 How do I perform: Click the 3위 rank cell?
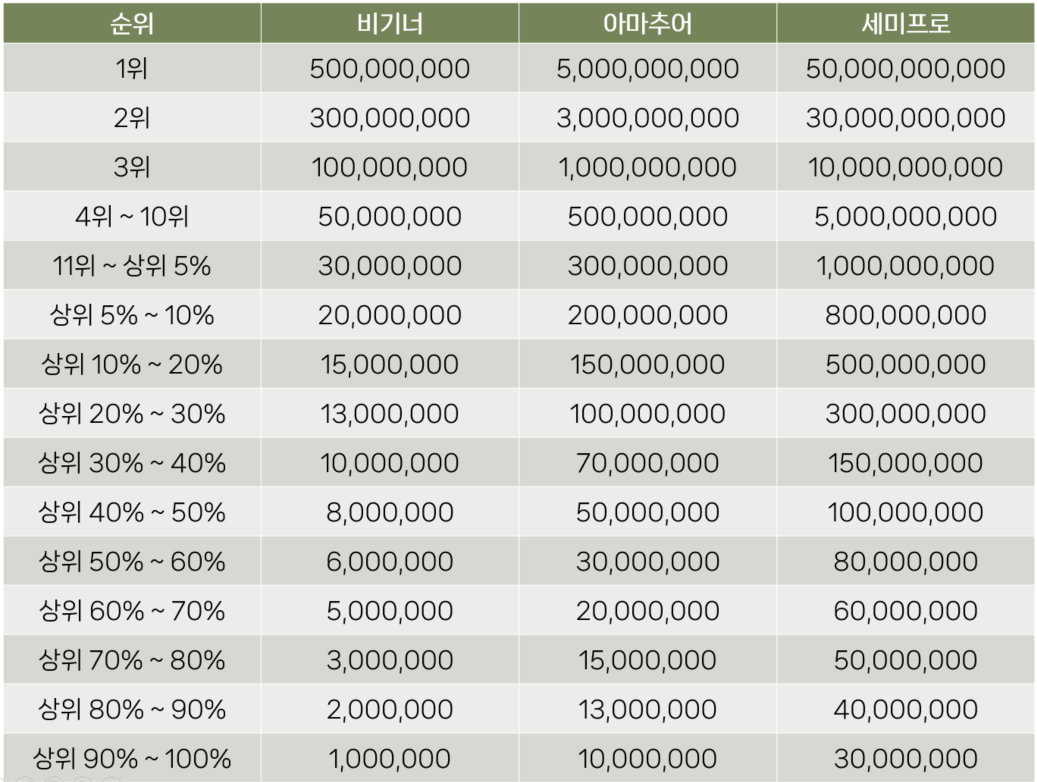point(132,167)
